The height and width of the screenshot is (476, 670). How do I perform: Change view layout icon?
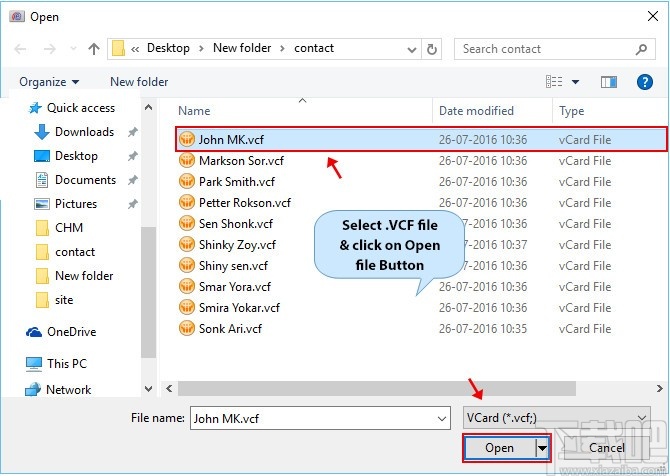554,81
